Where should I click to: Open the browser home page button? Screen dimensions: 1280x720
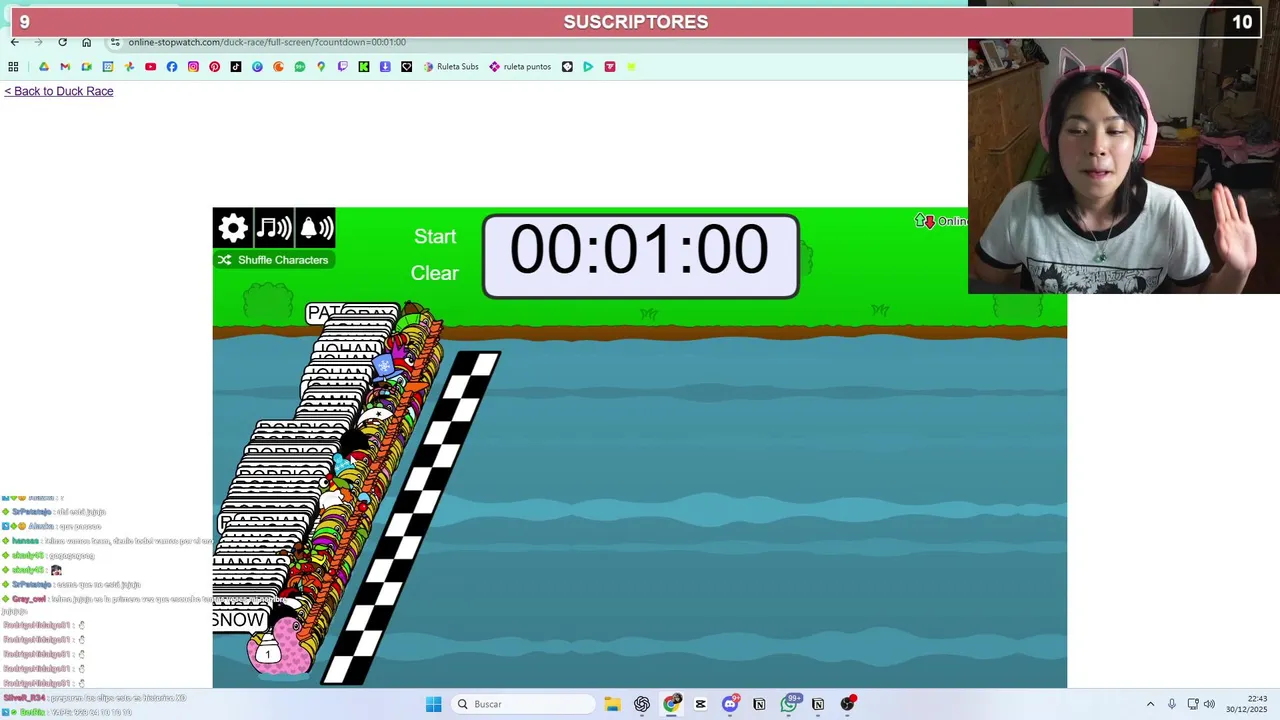coord(86,42)
